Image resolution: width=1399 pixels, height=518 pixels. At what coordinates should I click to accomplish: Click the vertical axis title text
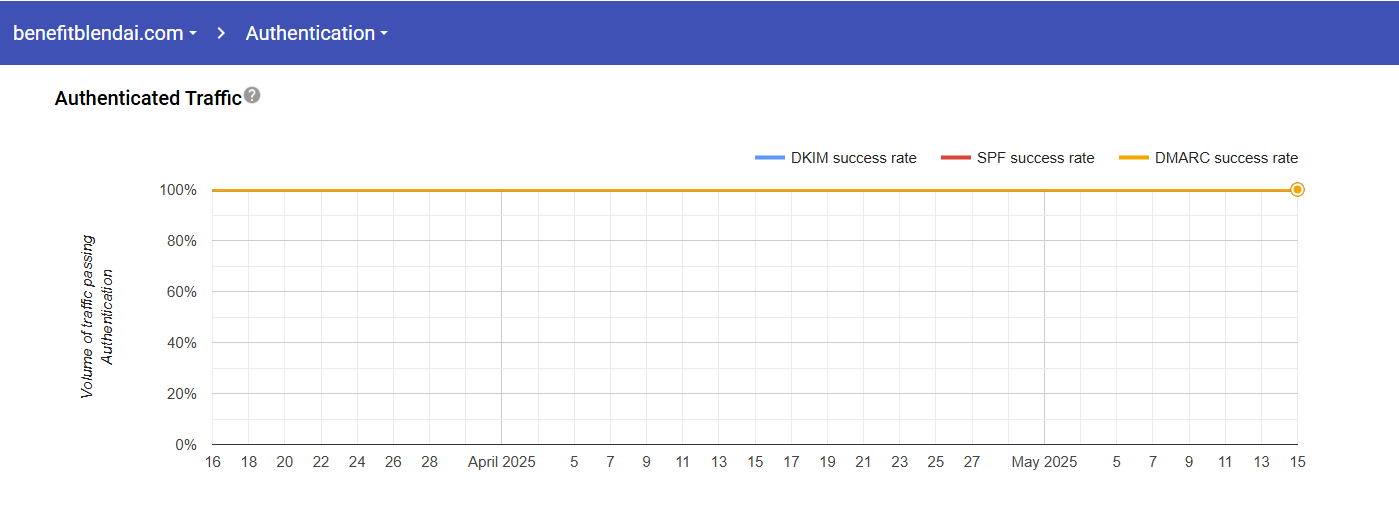97,317
